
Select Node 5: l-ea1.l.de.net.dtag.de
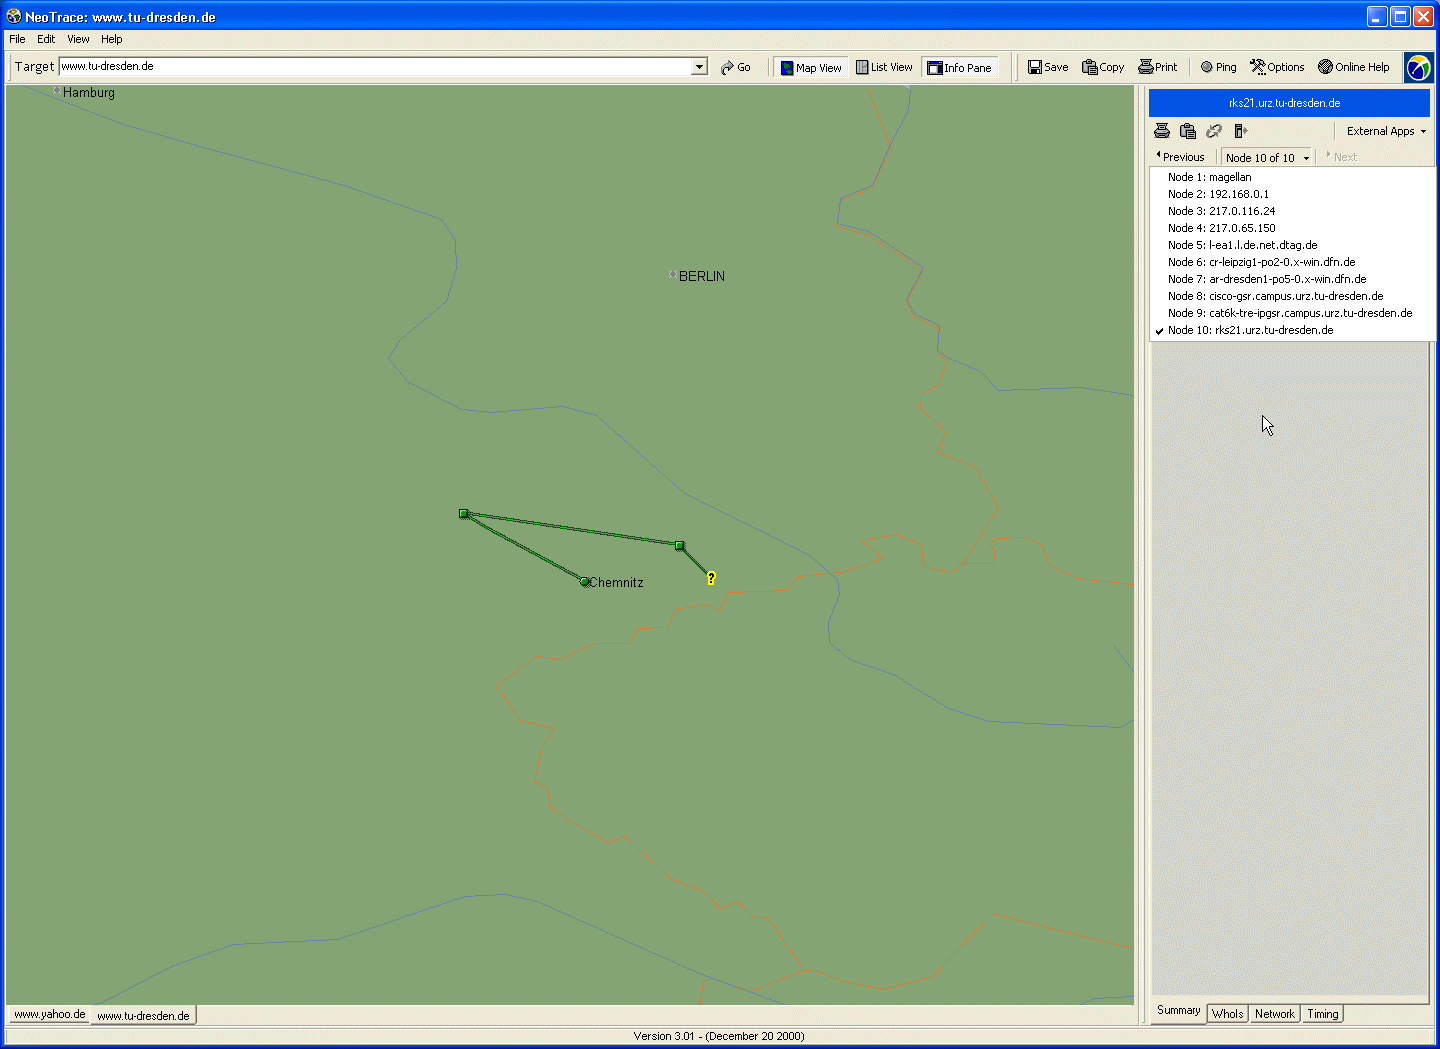(1292, 245)
